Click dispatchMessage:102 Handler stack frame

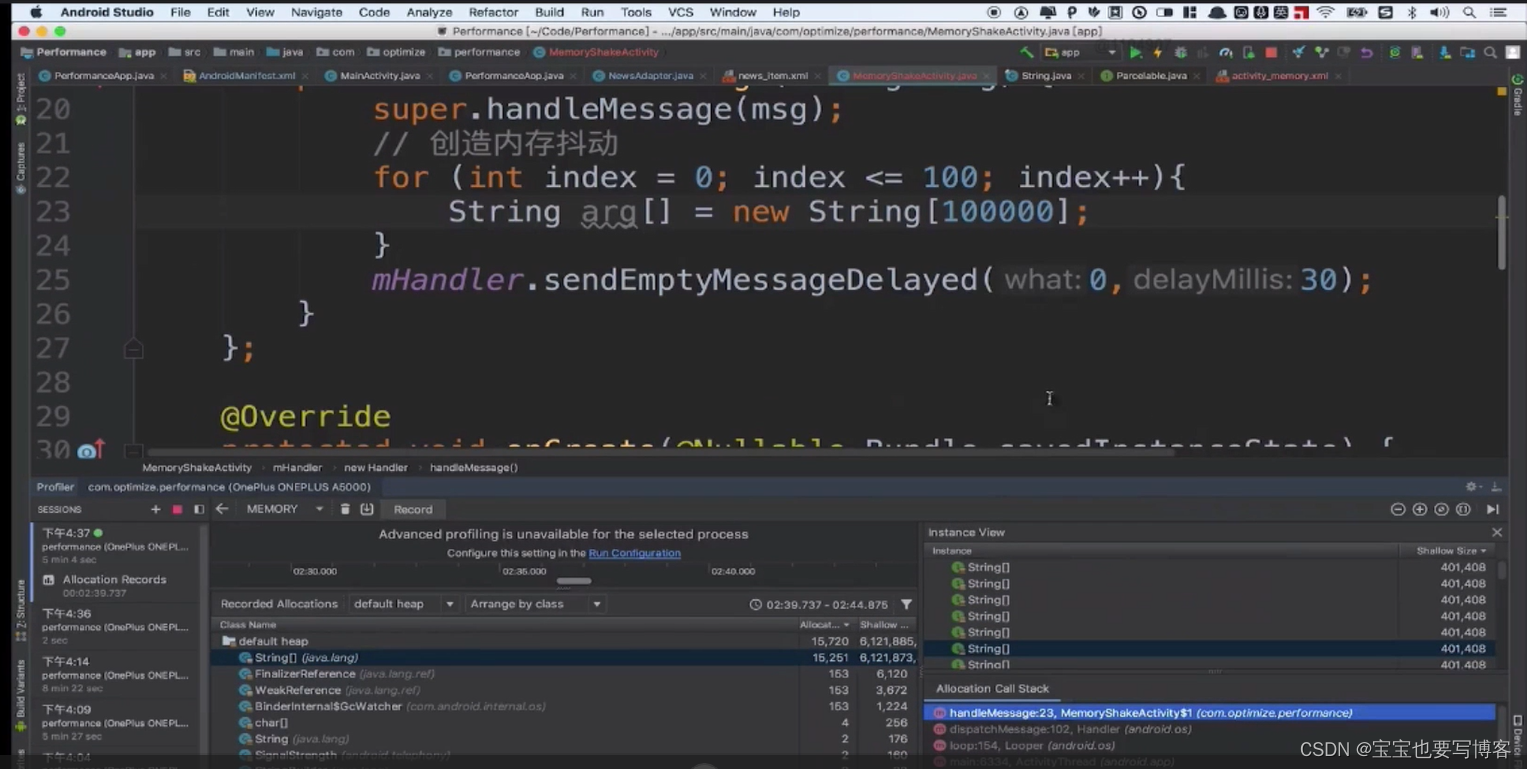pos(1210,729)
